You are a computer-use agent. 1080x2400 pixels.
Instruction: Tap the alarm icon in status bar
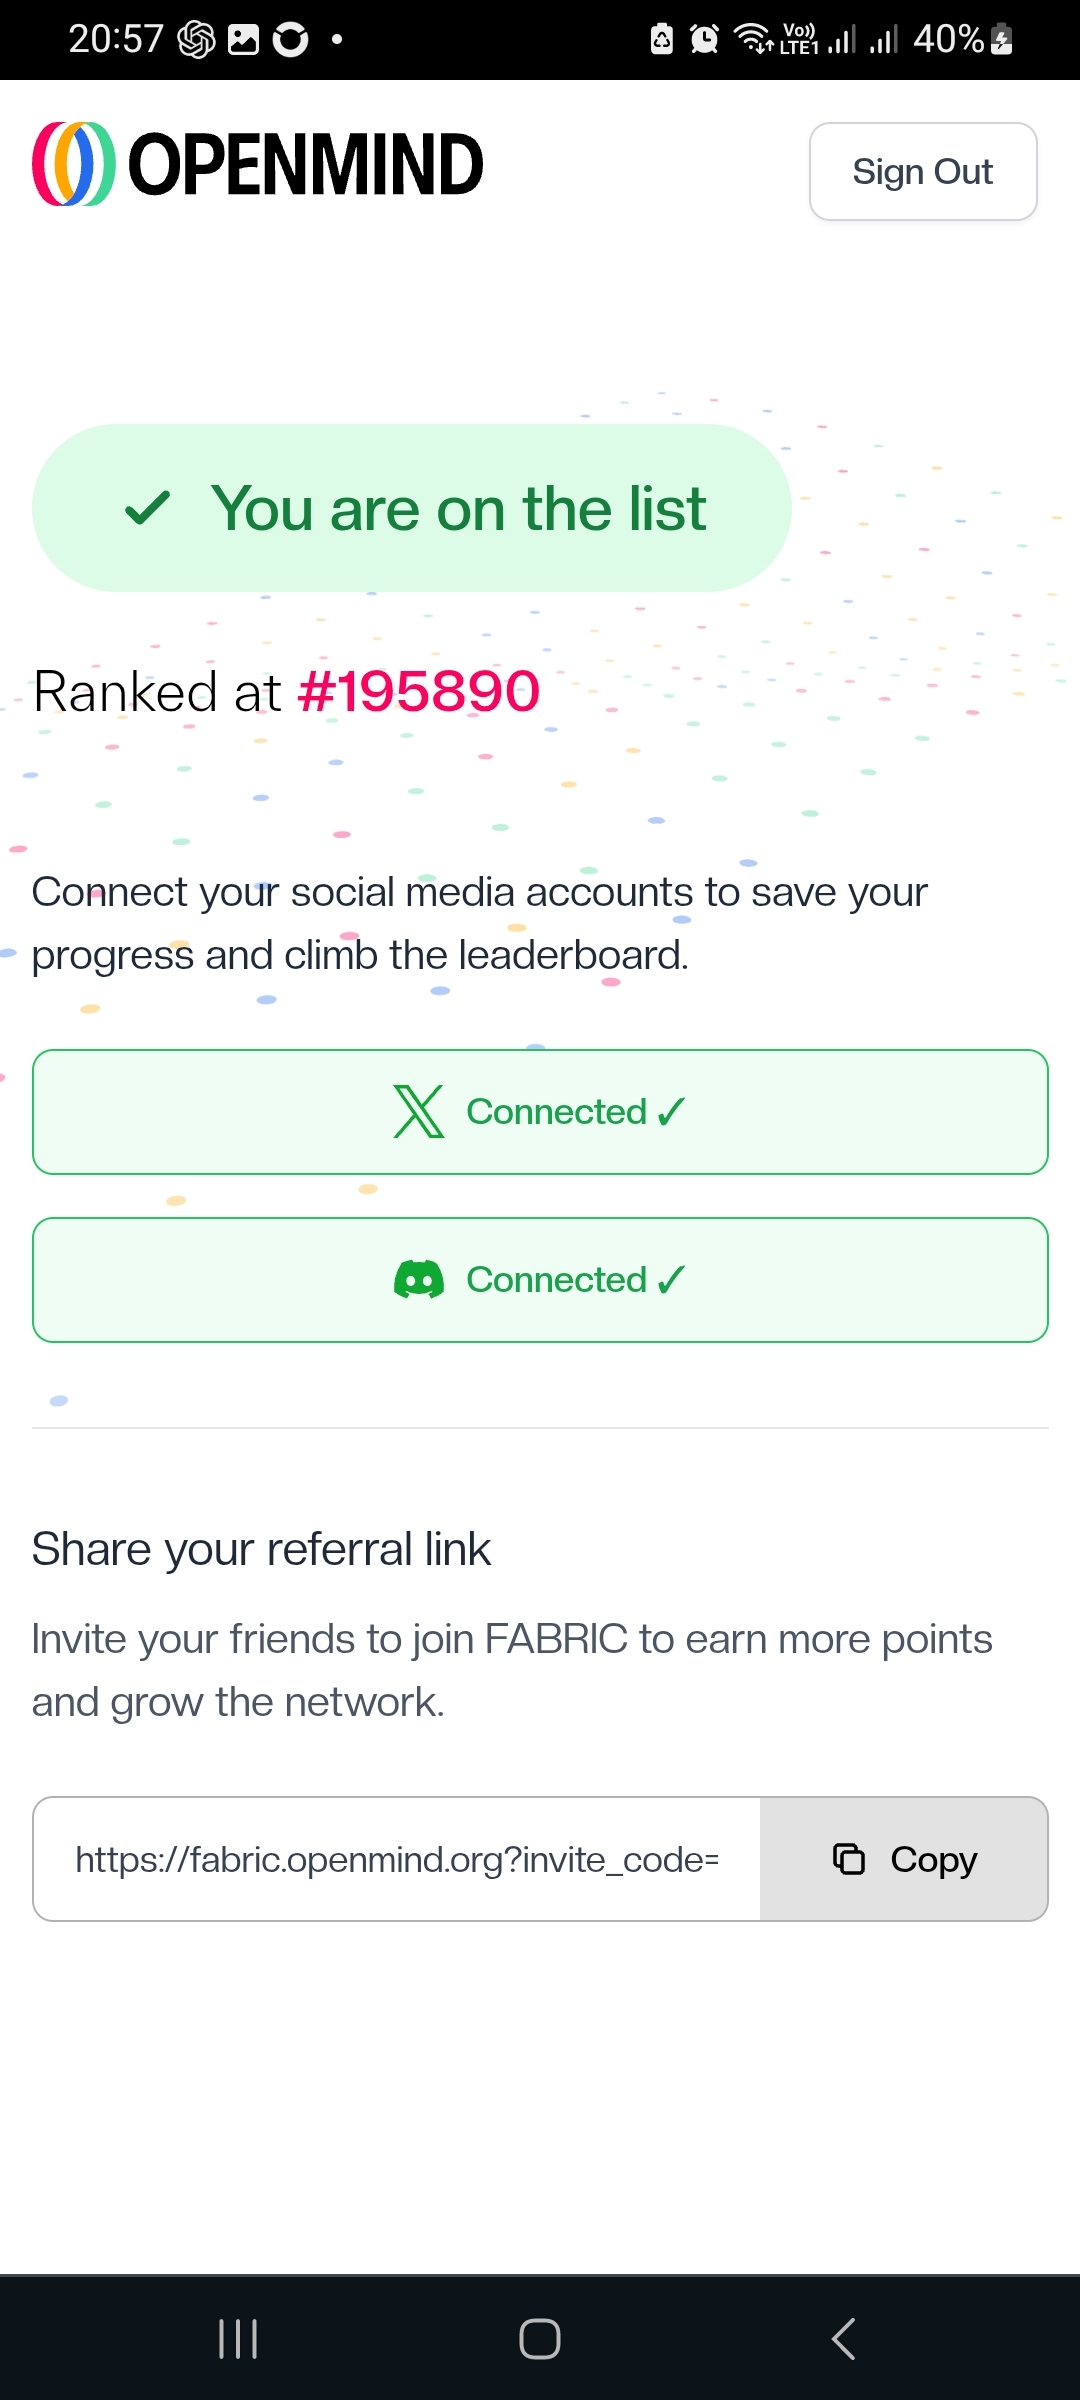click(704, 40)
